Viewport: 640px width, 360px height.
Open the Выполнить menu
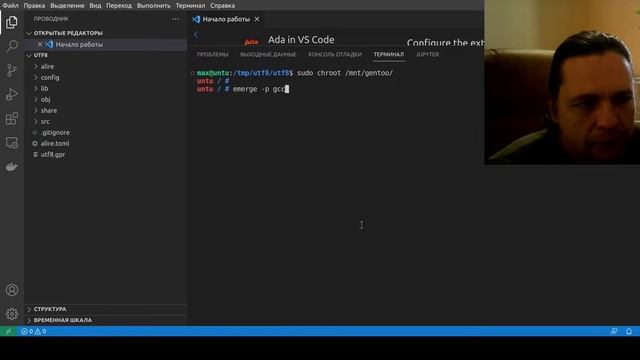coord(153,5)
